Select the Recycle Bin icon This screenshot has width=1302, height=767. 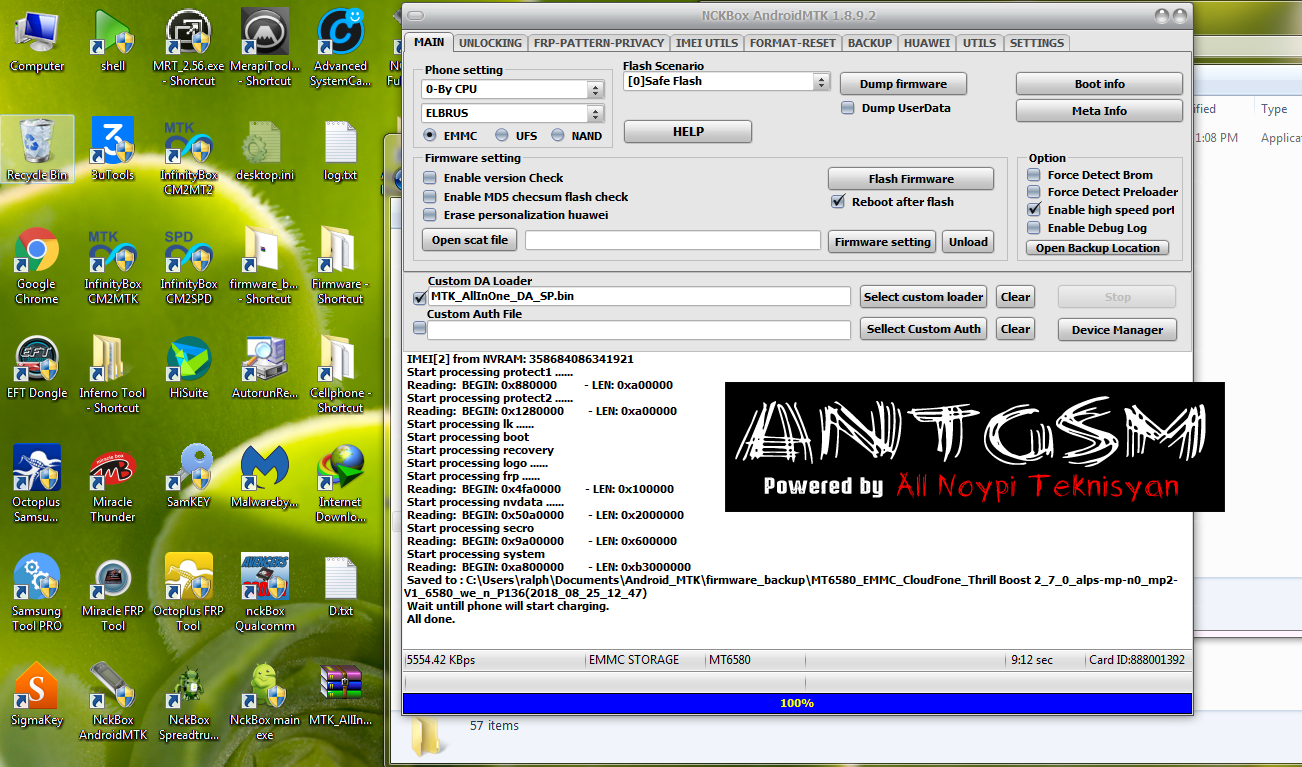pyautogui.click(x=37, y=149)
